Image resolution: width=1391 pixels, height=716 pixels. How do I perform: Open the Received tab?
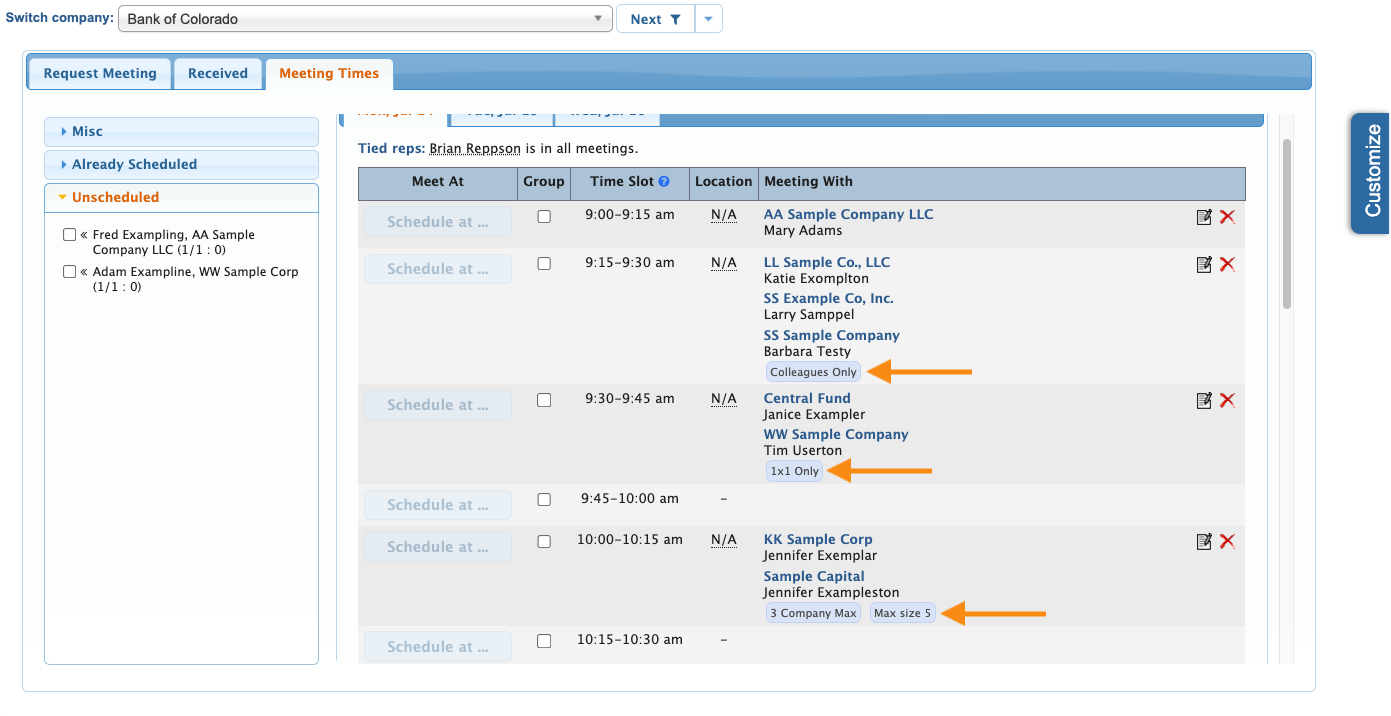pos(218,74)
